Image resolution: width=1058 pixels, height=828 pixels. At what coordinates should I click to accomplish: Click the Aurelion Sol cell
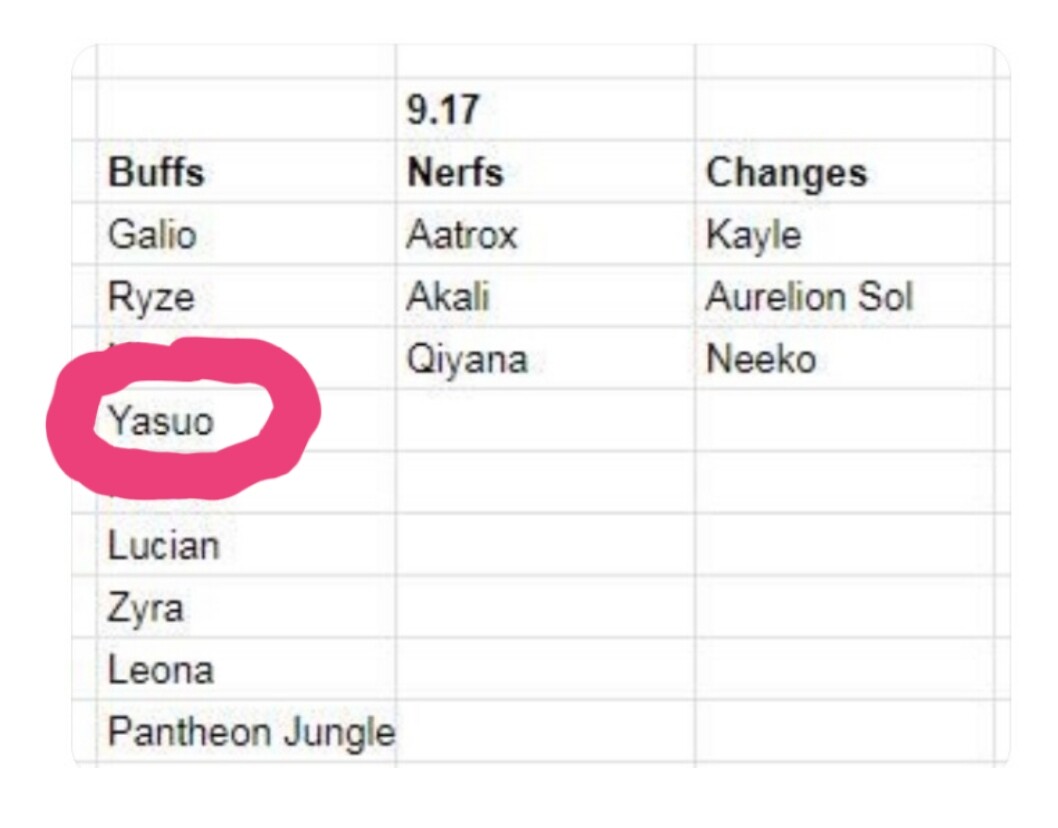coord(845,296)
